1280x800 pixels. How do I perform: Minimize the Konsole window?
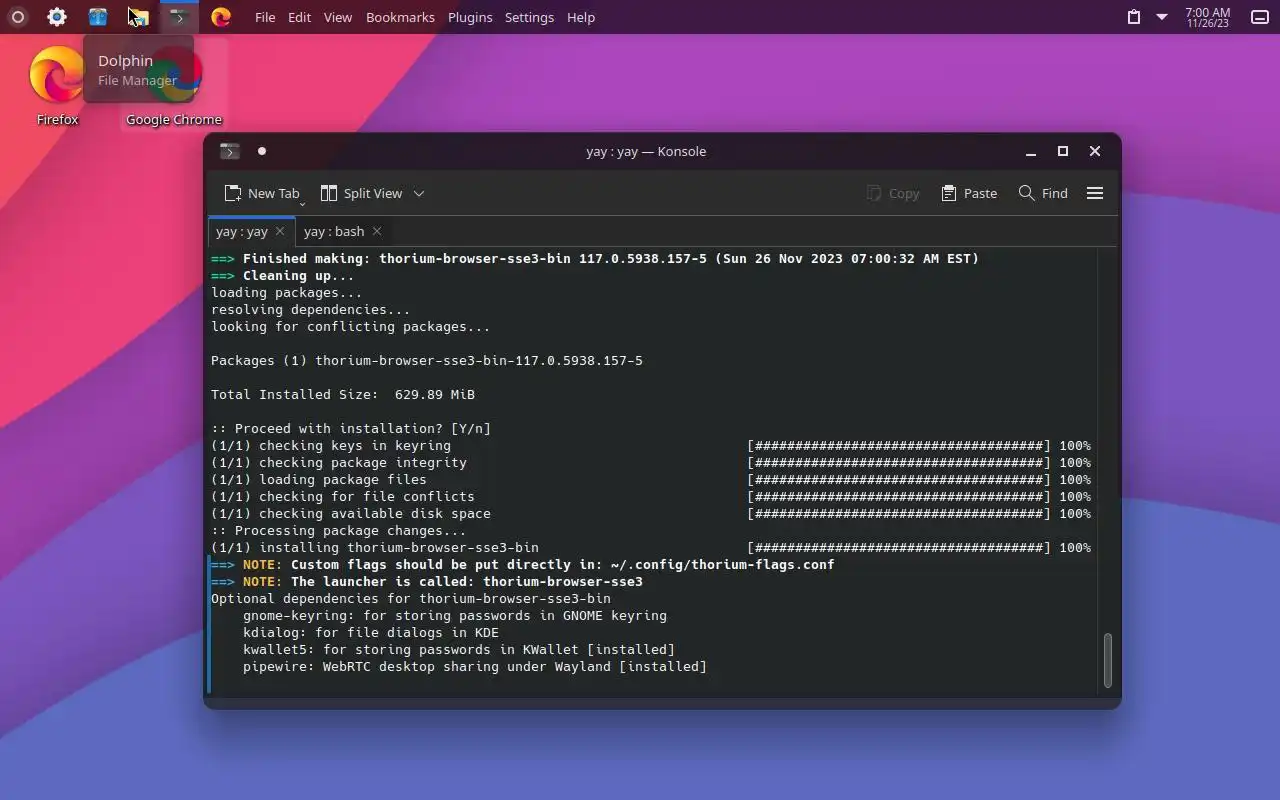[1031, 151]
